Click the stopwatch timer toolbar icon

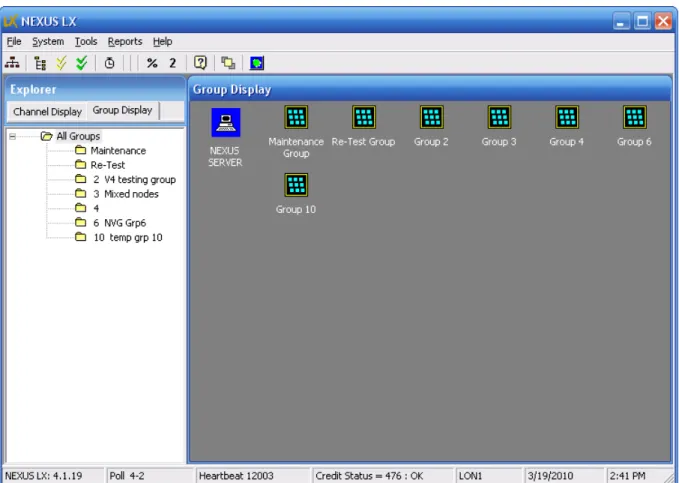click(110, 63)
